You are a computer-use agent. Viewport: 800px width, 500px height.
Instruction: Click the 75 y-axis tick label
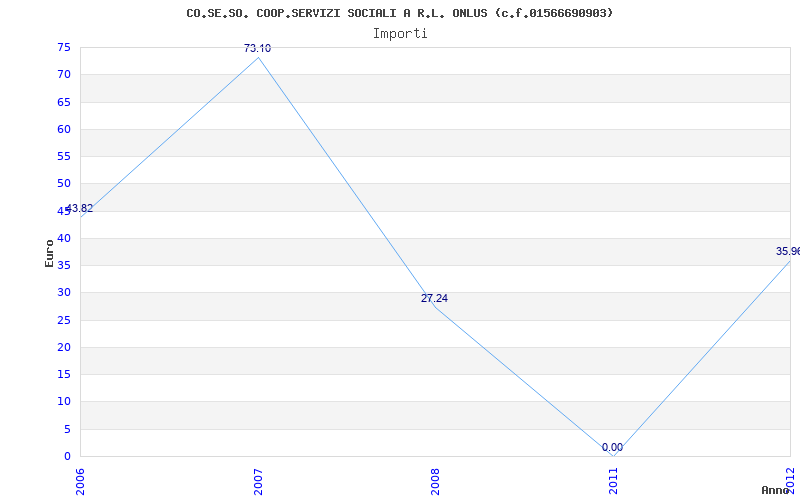(64, 47)
